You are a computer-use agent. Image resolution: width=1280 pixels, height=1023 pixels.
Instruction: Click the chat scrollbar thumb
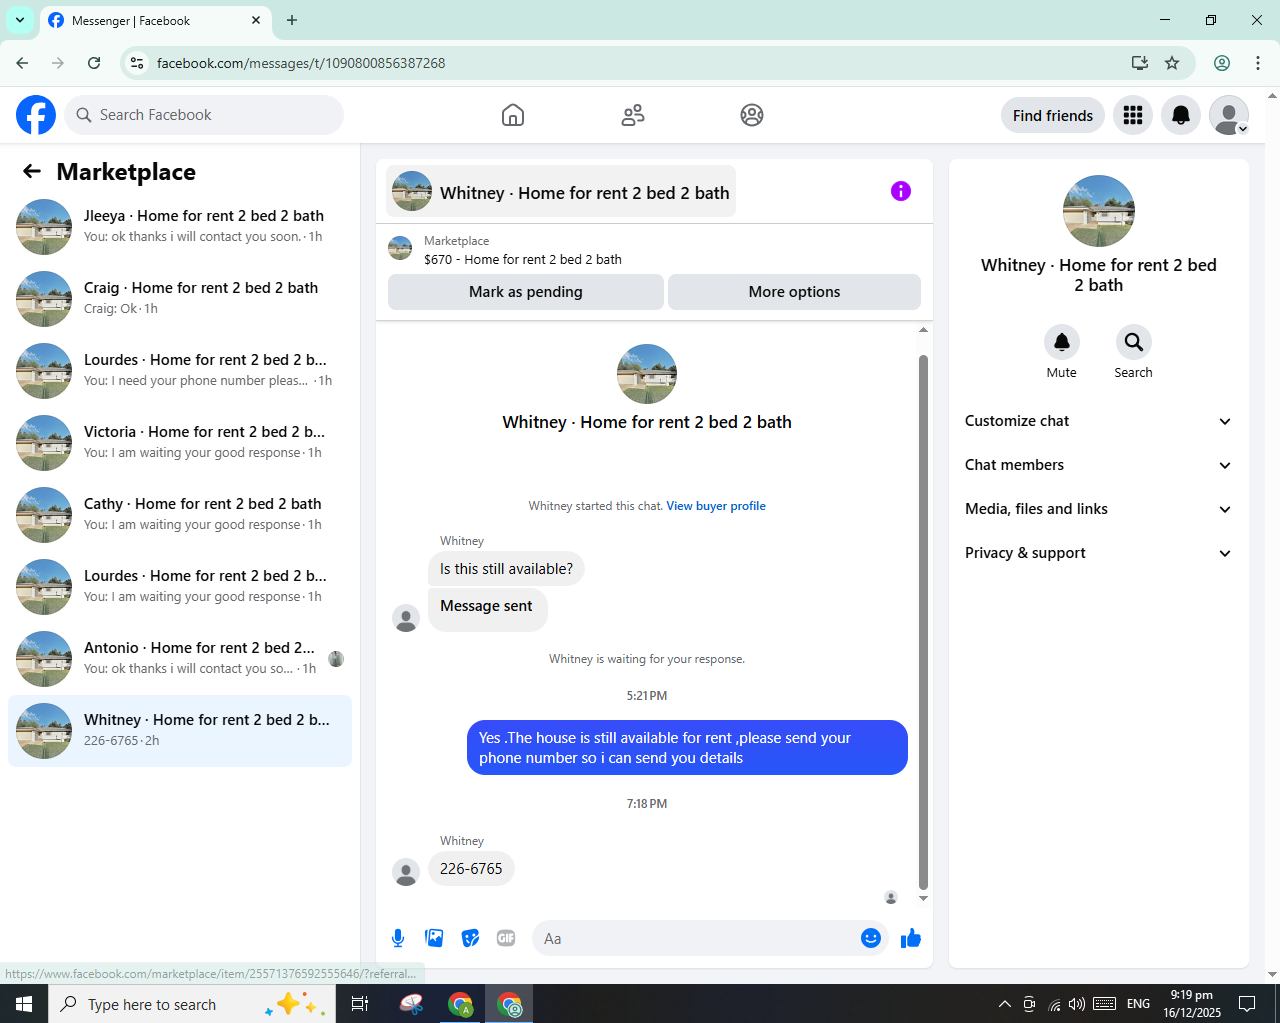click(923, 621)
